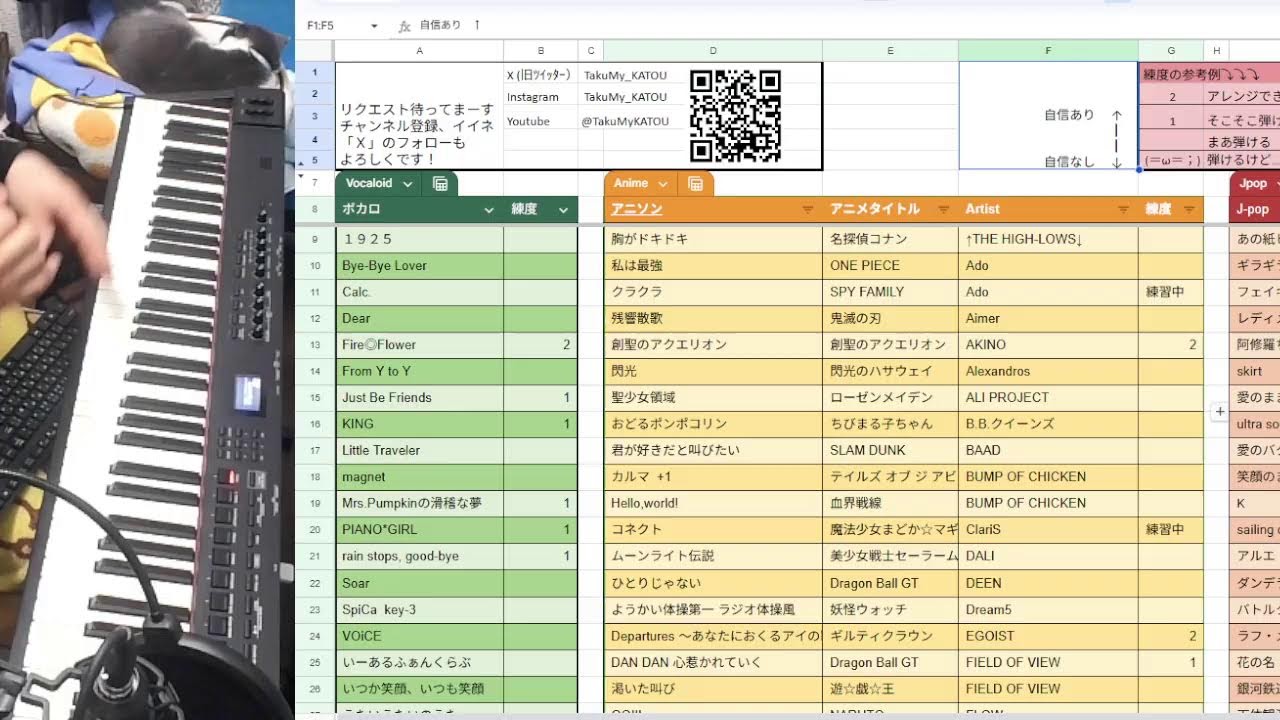
Task: Click 練習中 cell in クラクラ row
Action: tap(1171, 292)
